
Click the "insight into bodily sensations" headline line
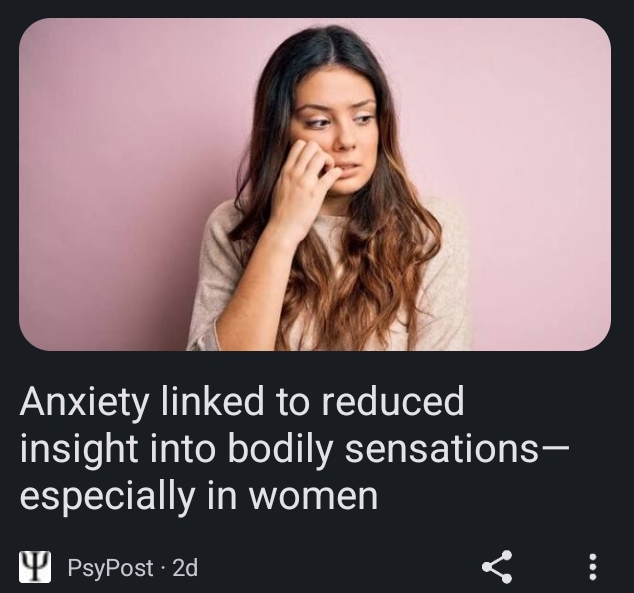point(294,449)
